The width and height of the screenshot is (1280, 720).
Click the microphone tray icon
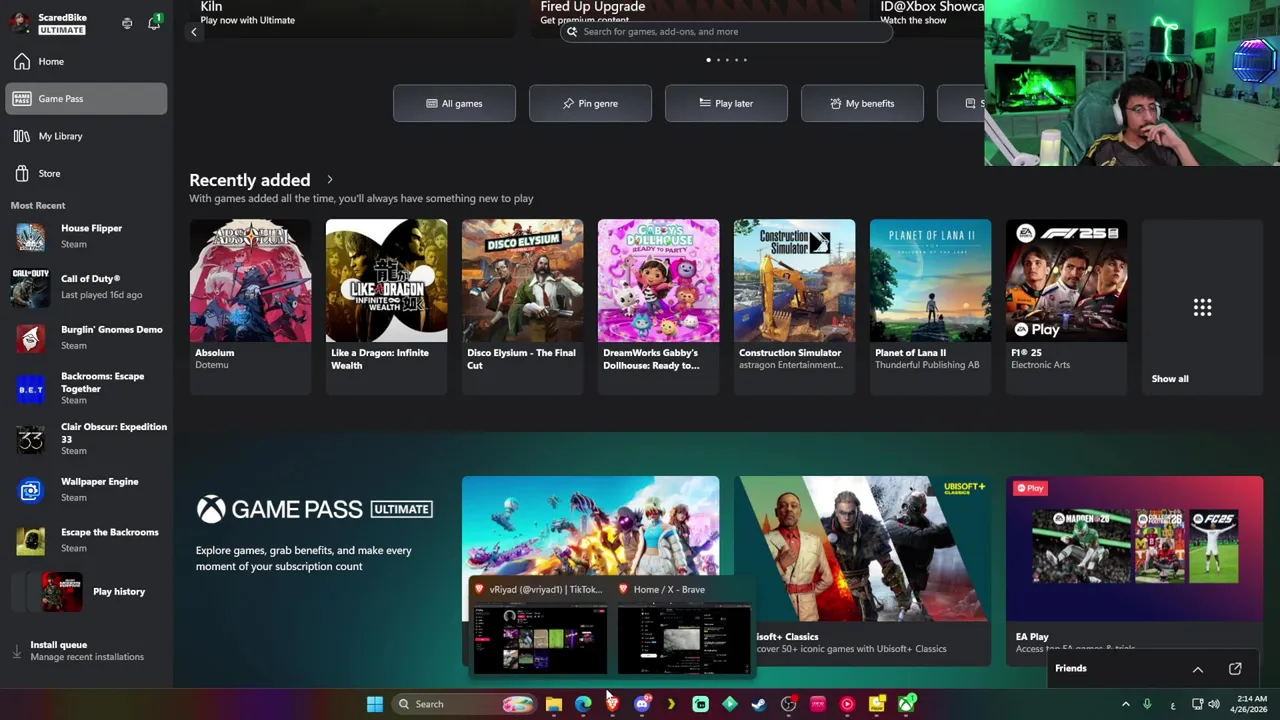click(x=1147, y=704)
